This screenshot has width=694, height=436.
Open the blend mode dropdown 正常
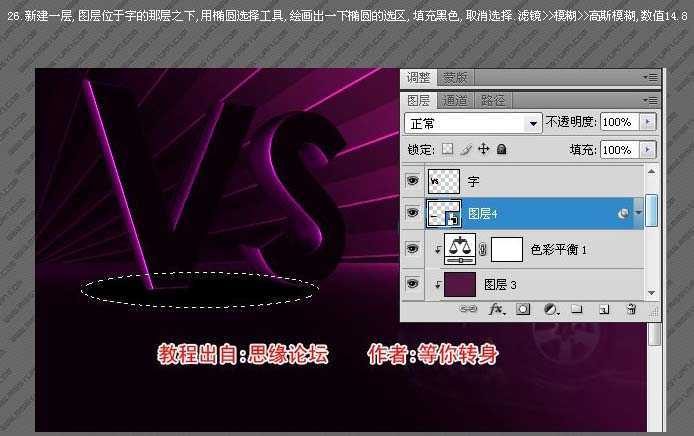tap(473, 123)
